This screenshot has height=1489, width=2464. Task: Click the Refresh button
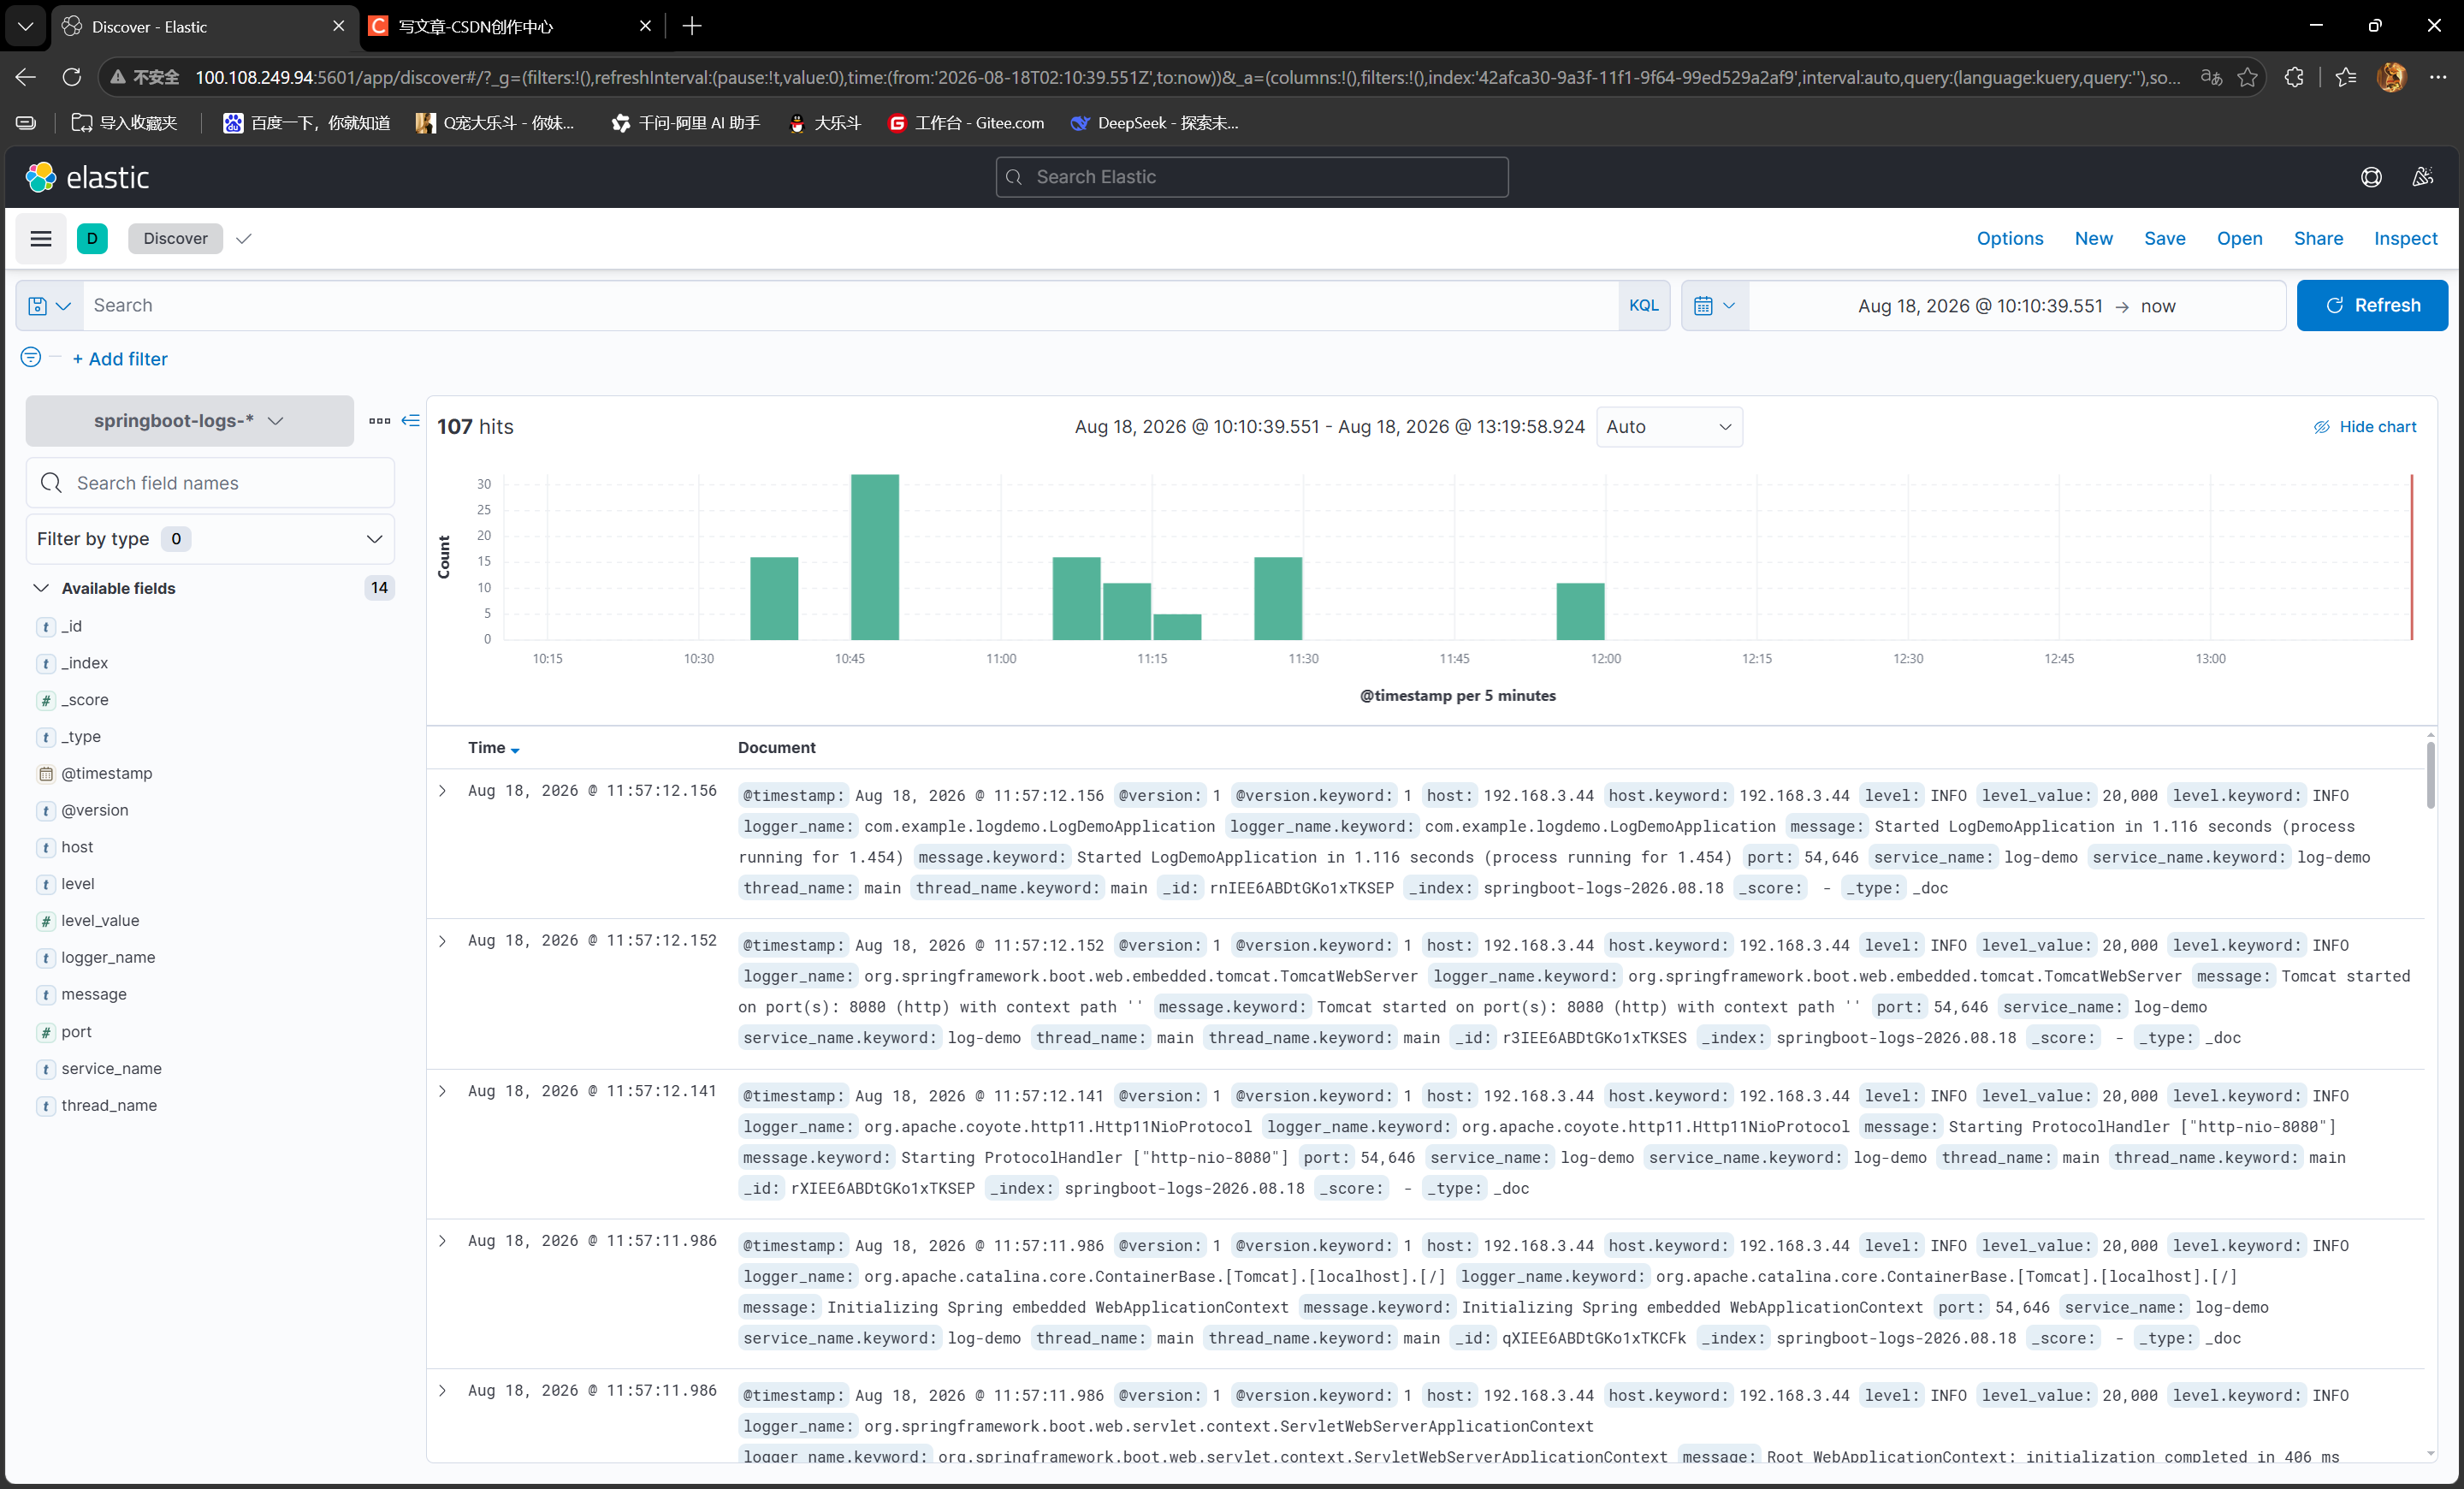pos(2371,306)
